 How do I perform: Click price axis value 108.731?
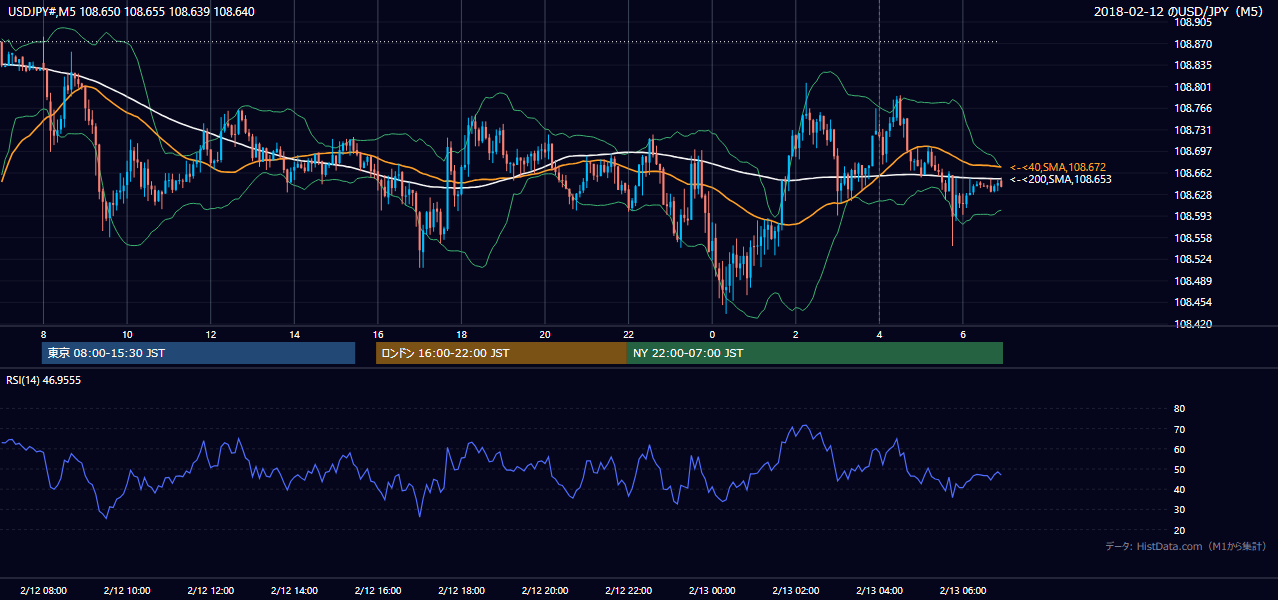tap(1194, 130)
